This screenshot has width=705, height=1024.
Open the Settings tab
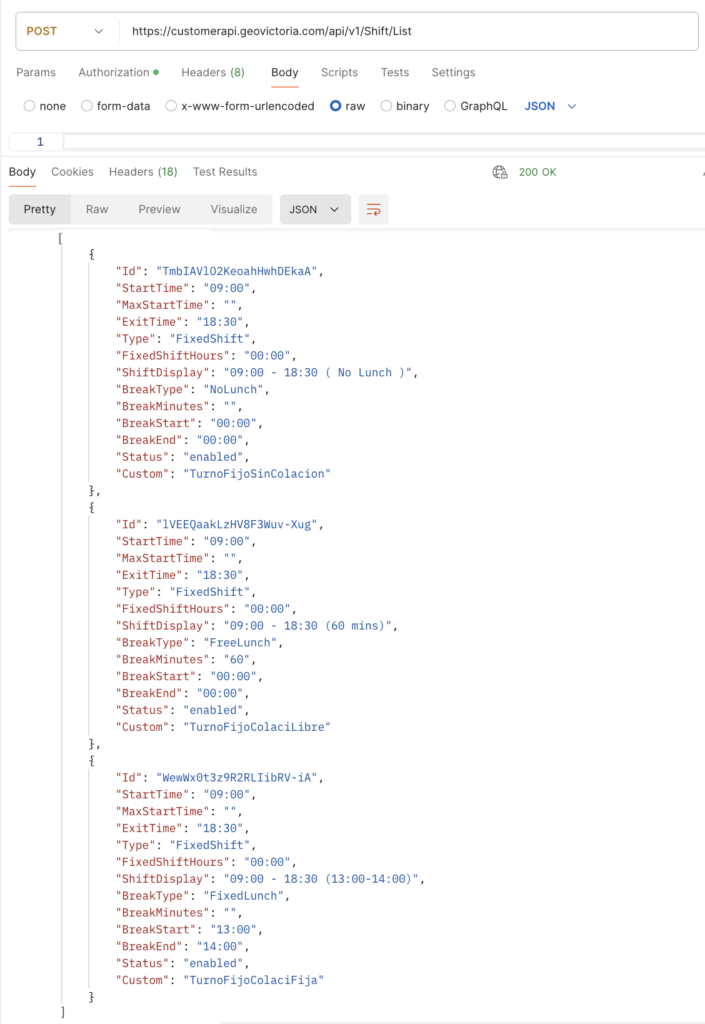453,72
